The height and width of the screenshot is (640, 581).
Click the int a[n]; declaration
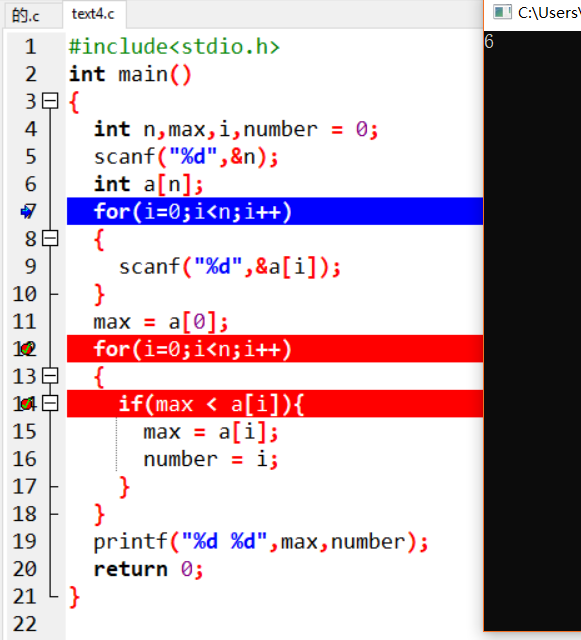point(148,184)
